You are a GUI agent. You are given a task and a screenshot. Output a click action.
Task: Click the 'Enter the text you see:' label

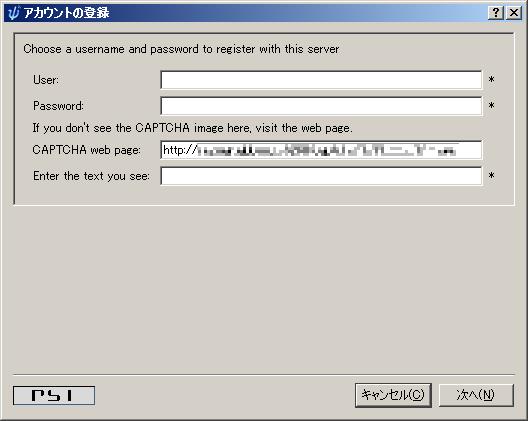(91, 176)
